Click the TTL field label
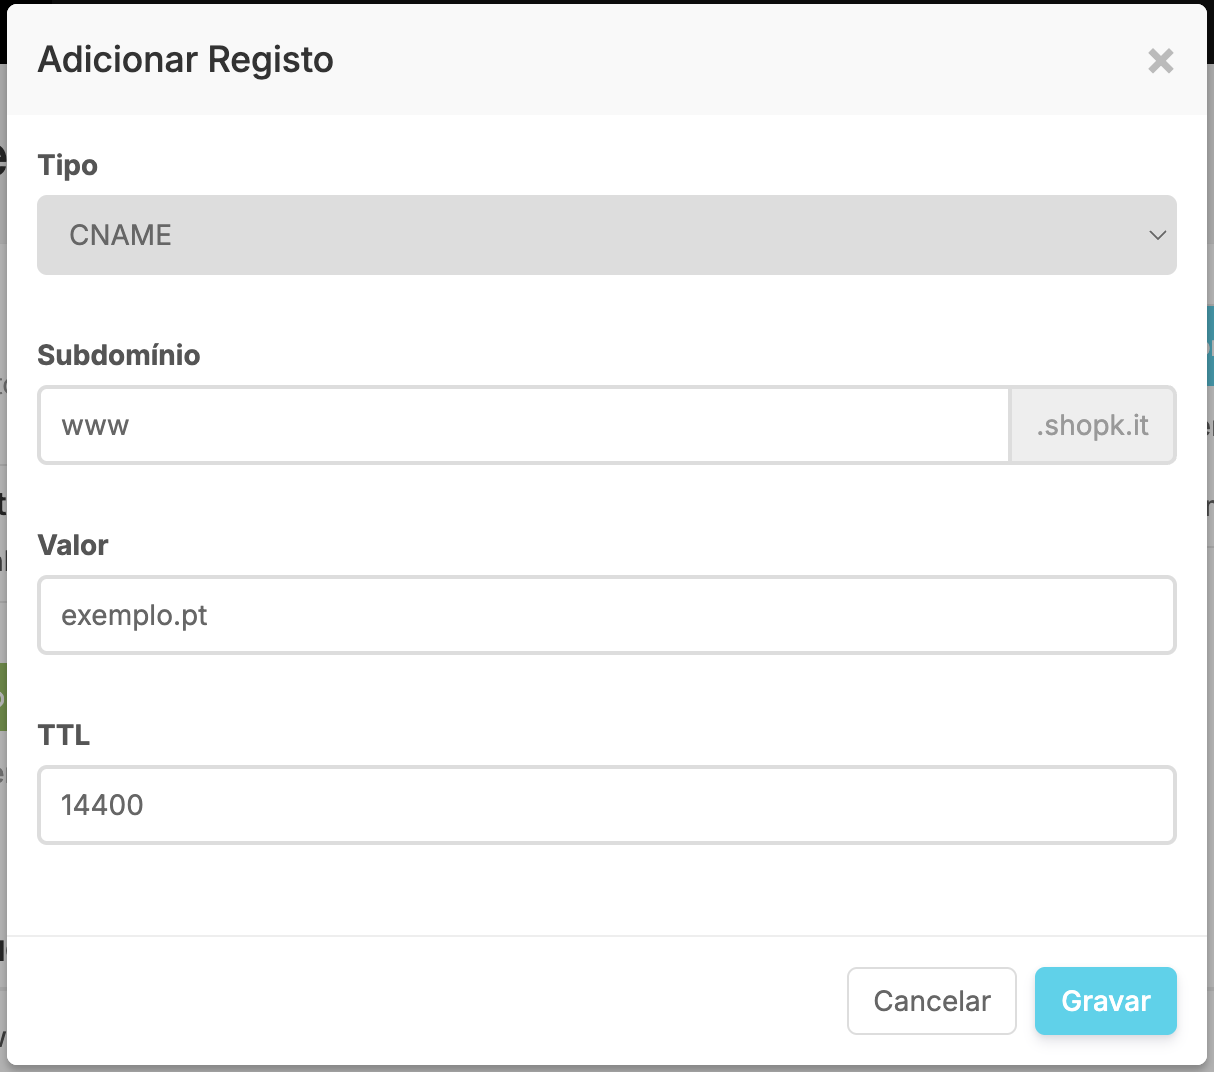The height and width of the screenshot is (1072, 1214). tap(63, 735)
